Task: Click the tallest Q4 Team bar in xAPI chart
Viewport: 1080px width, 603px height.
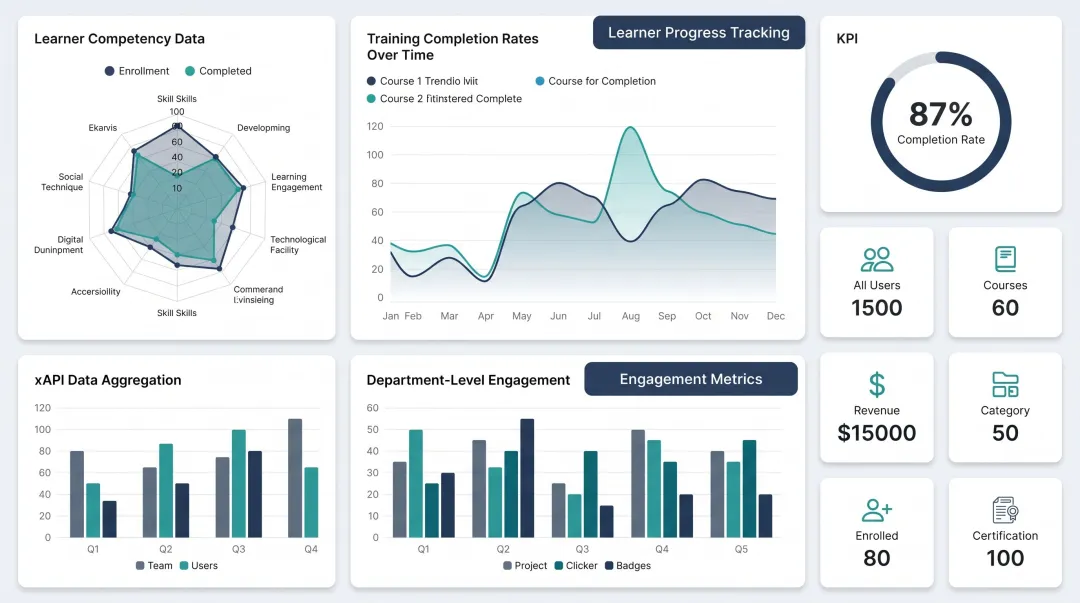Action: coord(295,478)
